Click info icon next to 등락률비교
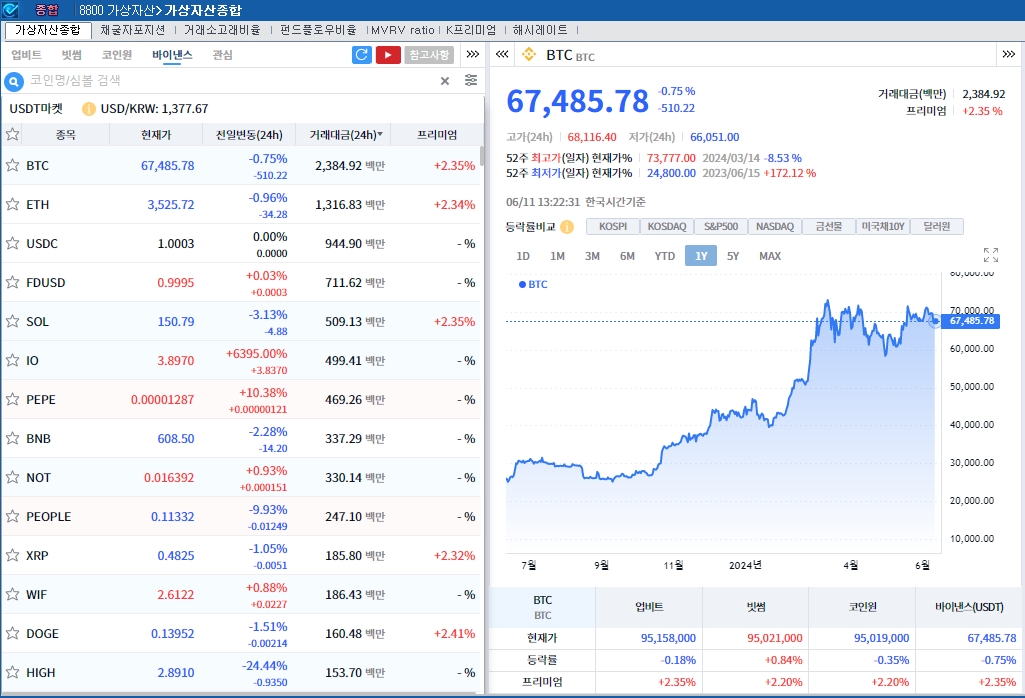 click(x=567, y=227)
